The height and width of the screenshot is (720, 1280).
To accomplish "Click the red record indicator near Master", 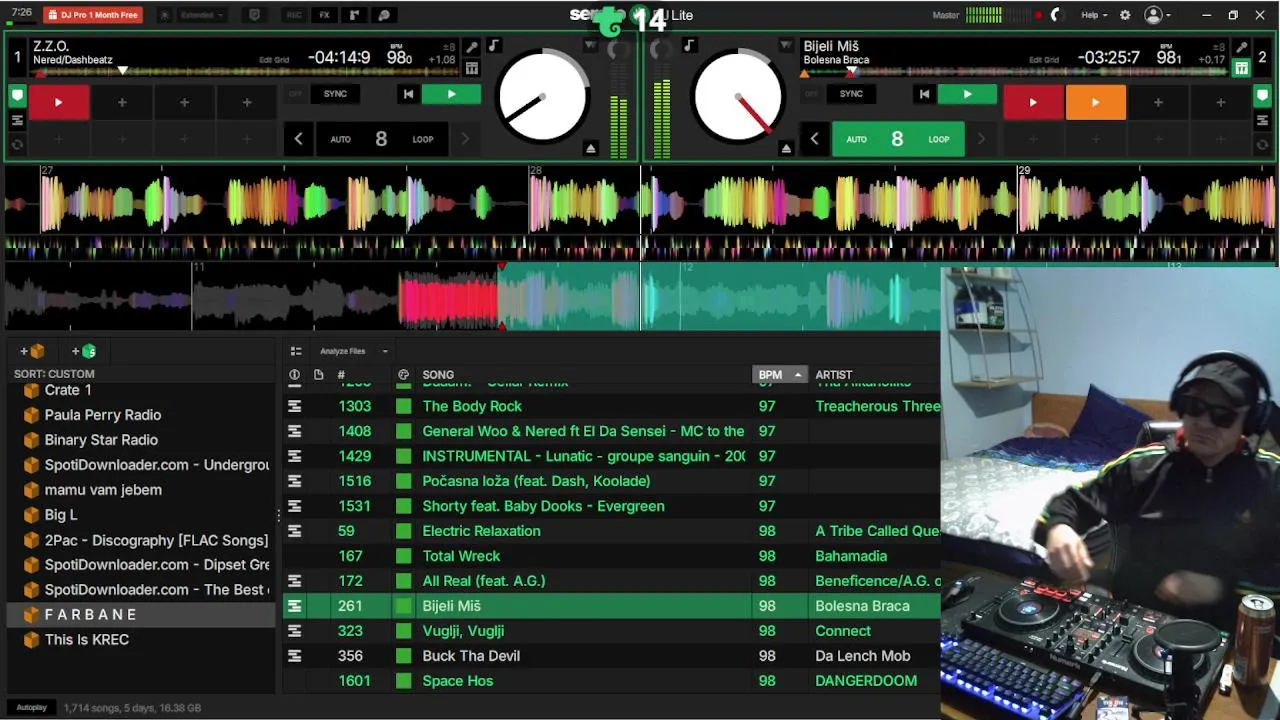I will 1038,15.
